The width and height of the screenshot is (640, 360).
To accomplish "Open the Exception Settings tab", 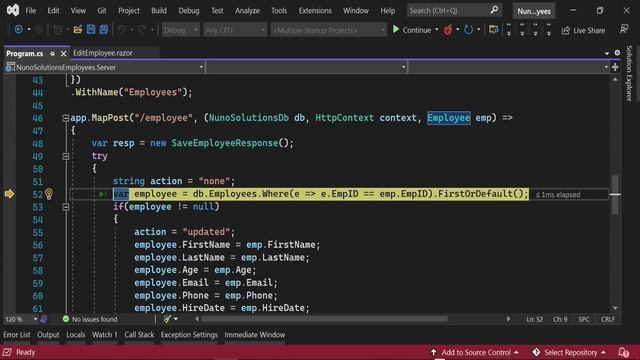I will 189,335.
